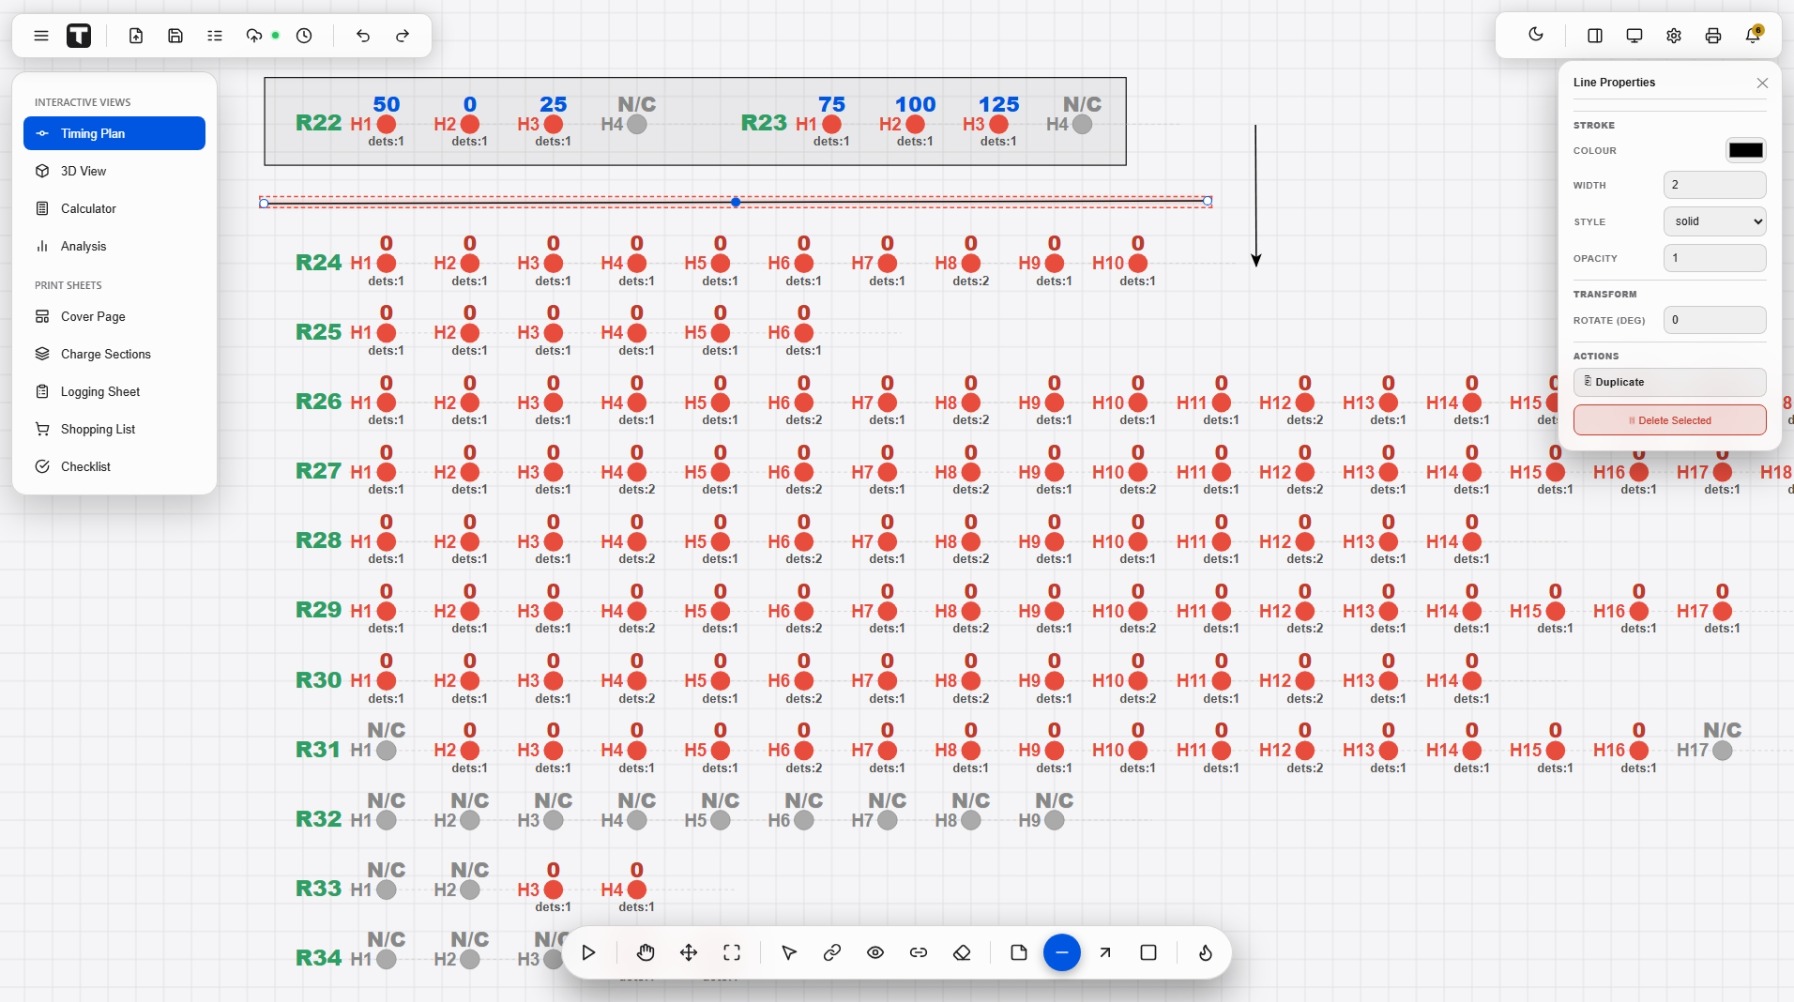Select the arrow drawing tool
Screen dimensions: 1794x1002
[1105, 953]
